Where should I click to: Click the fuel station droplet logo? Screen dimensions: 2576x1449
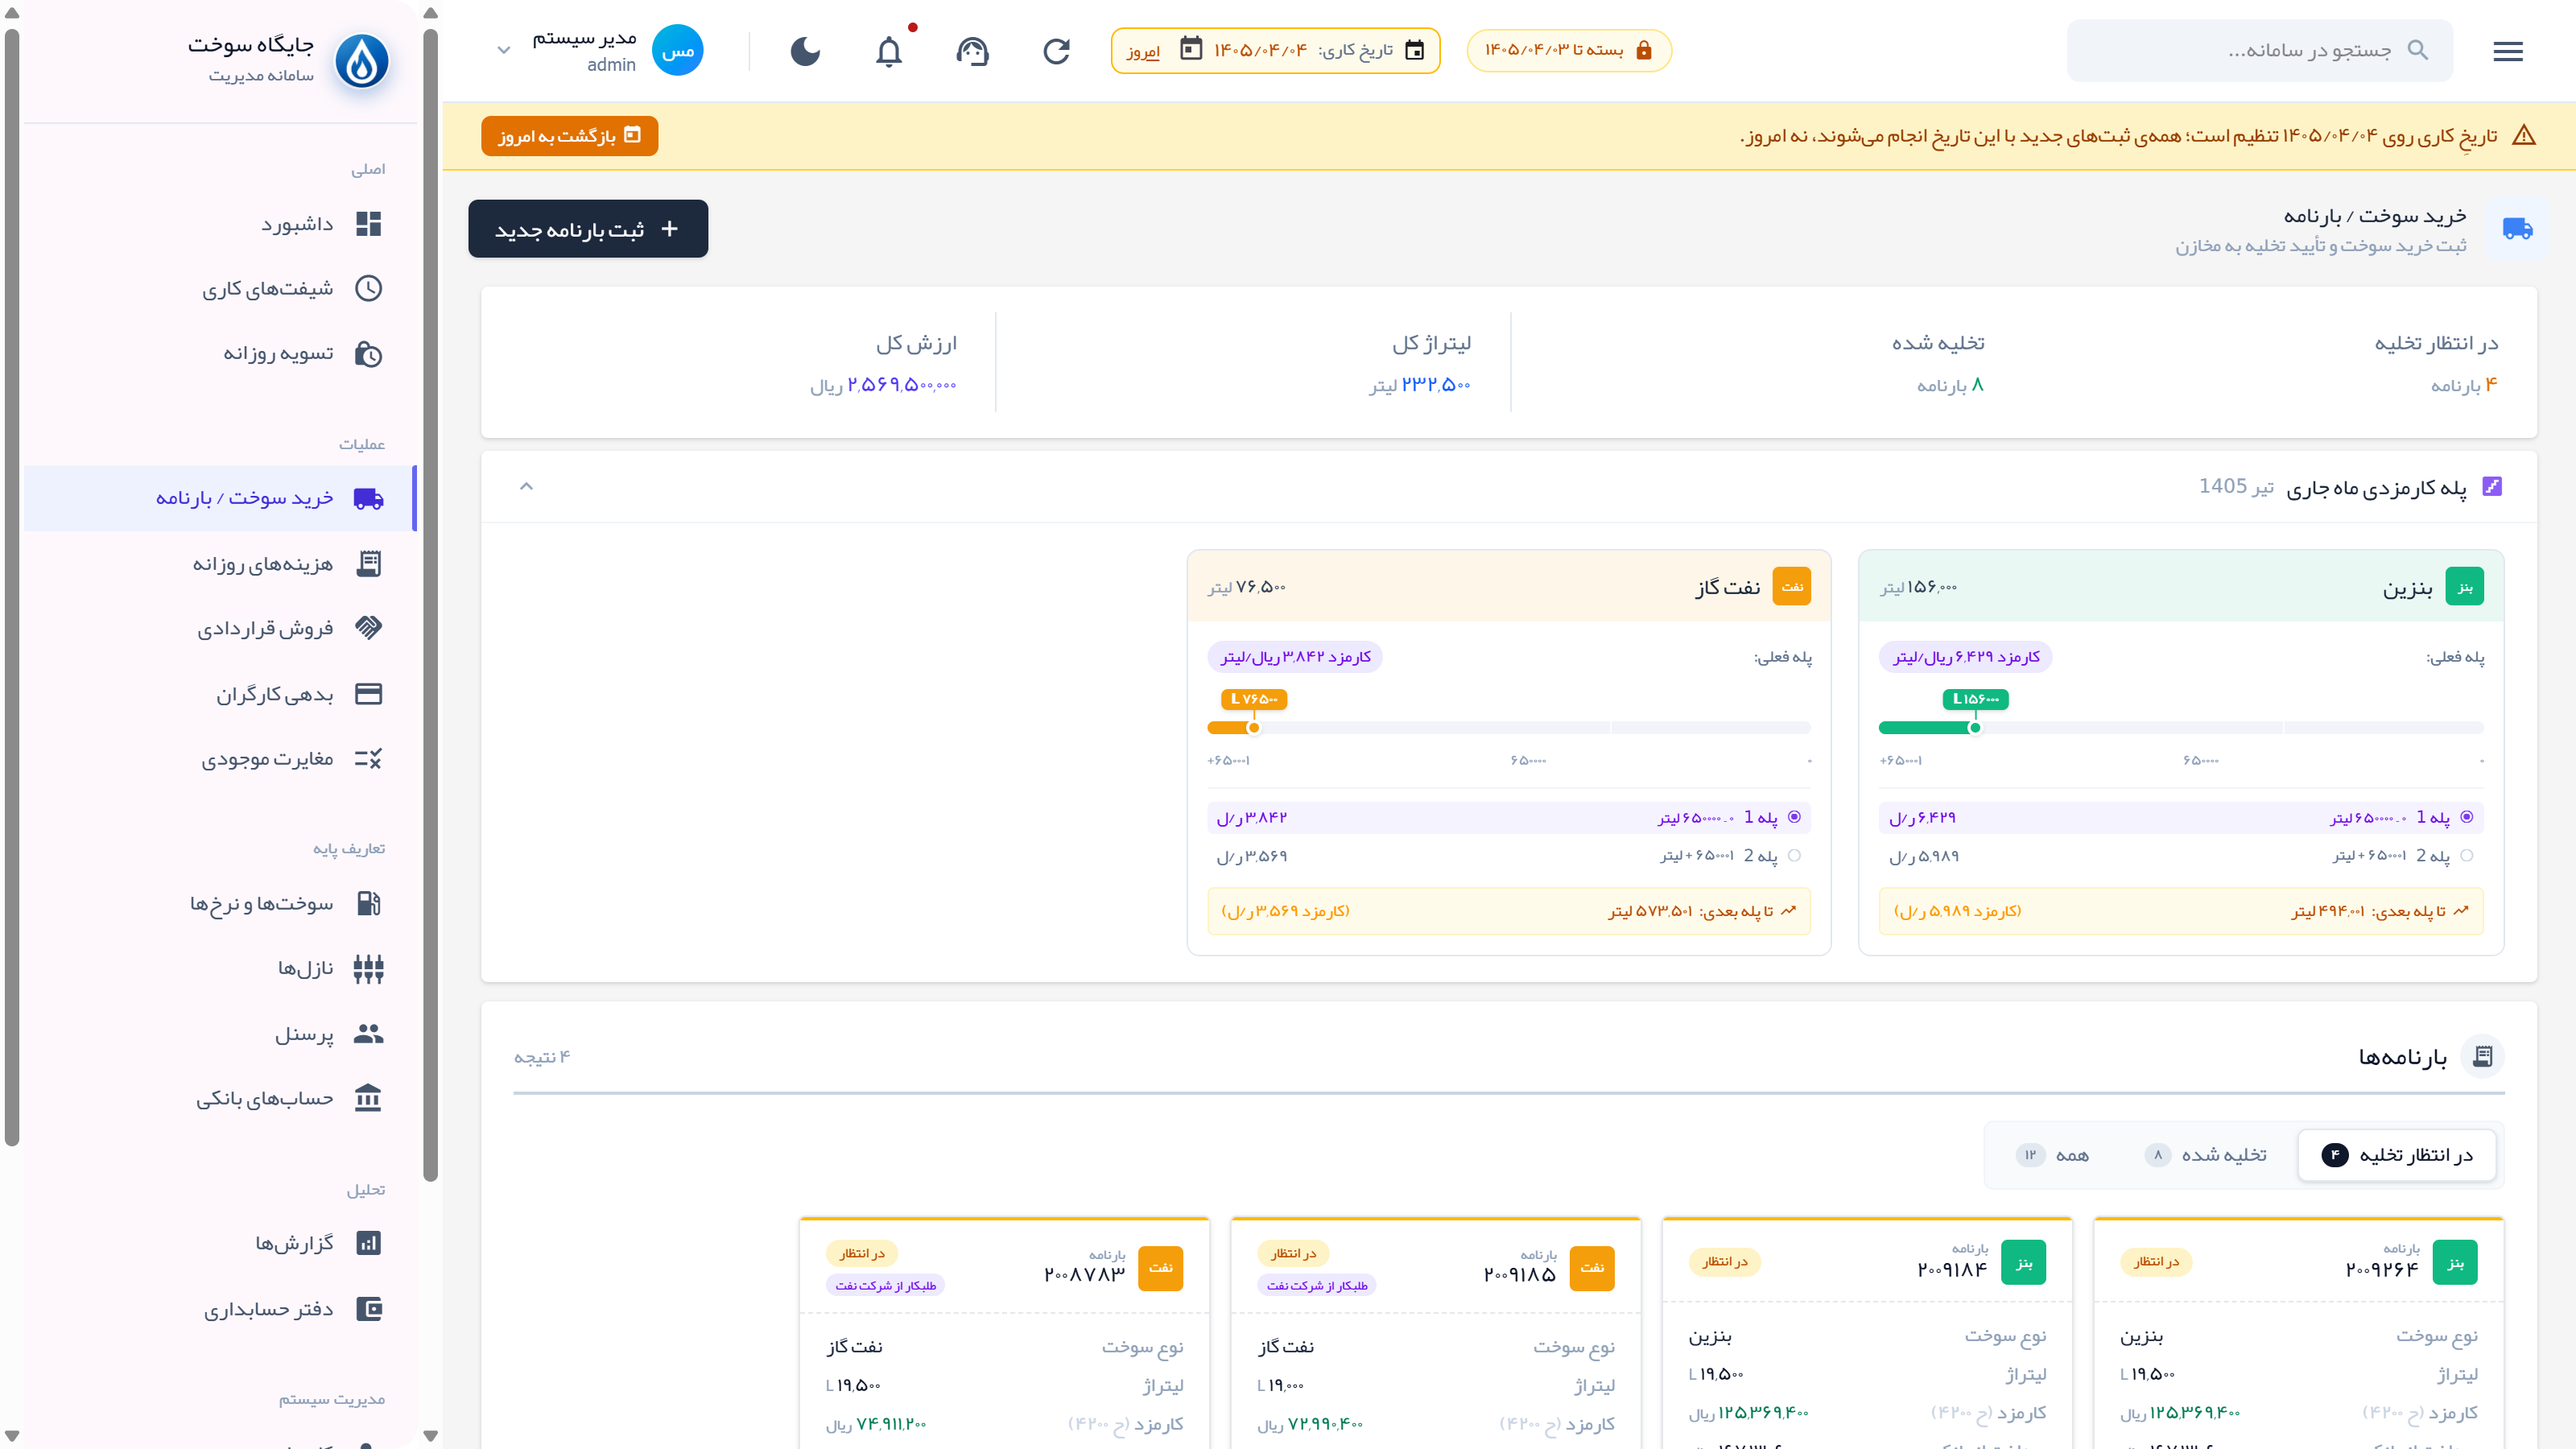[x=361, y=61]
